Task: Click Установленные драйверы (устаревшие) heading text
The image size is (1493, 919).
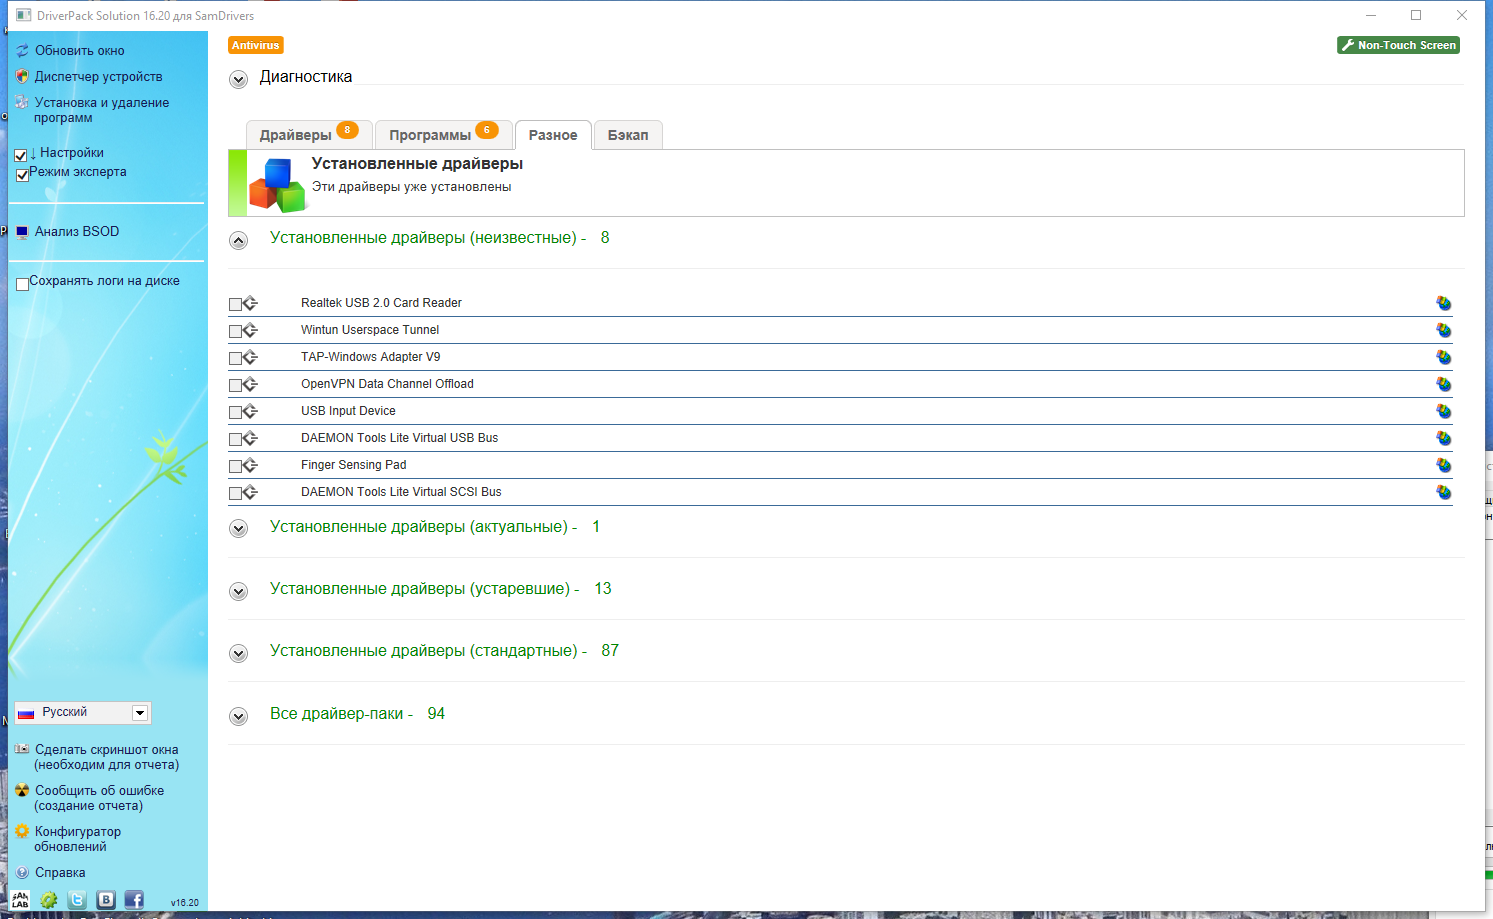Action: [x=424, y=589]
